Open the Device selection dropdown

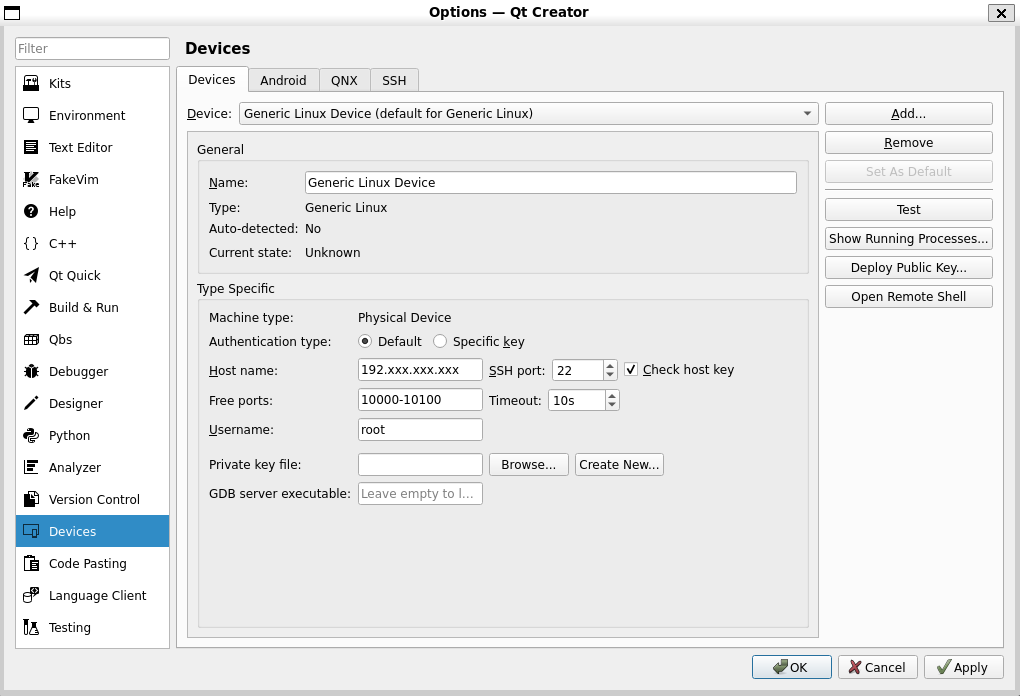click(x=528, y=114)
